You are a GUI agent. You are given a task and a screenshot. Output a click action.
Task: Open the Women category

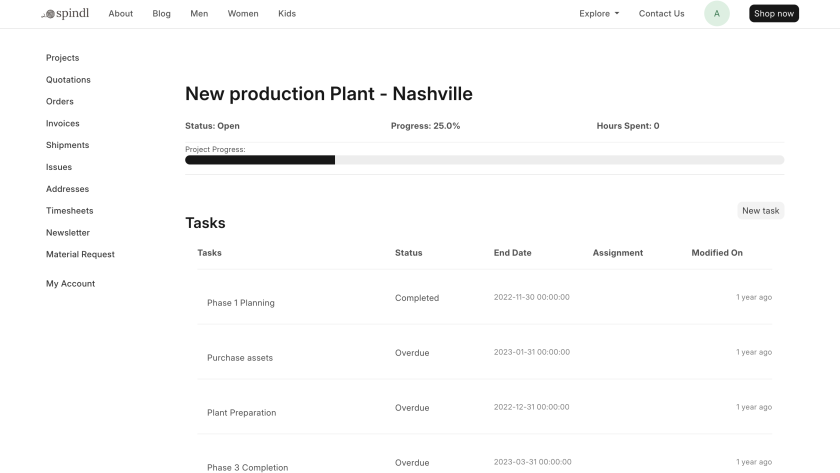[x=243, y=14]
